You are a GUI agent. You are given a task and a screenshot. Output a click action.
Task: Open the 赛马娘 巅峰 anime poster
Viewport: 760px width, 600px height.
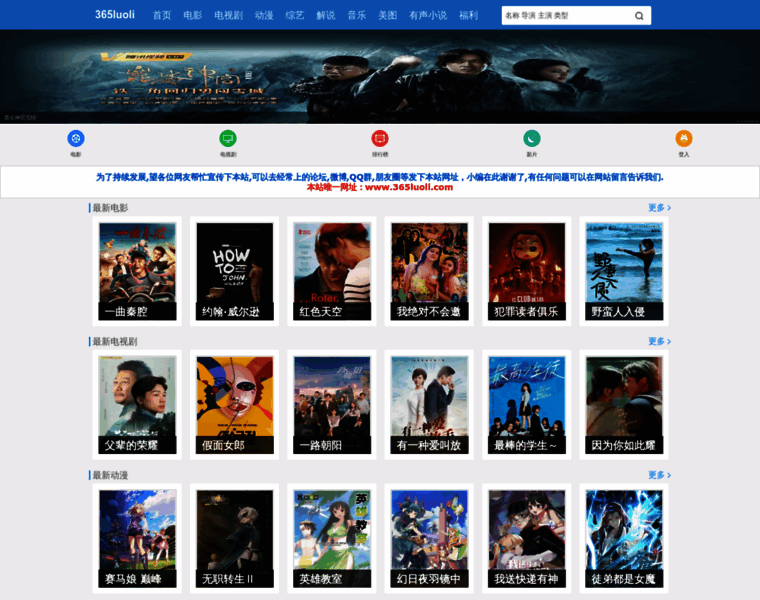[x=137, y=539]
